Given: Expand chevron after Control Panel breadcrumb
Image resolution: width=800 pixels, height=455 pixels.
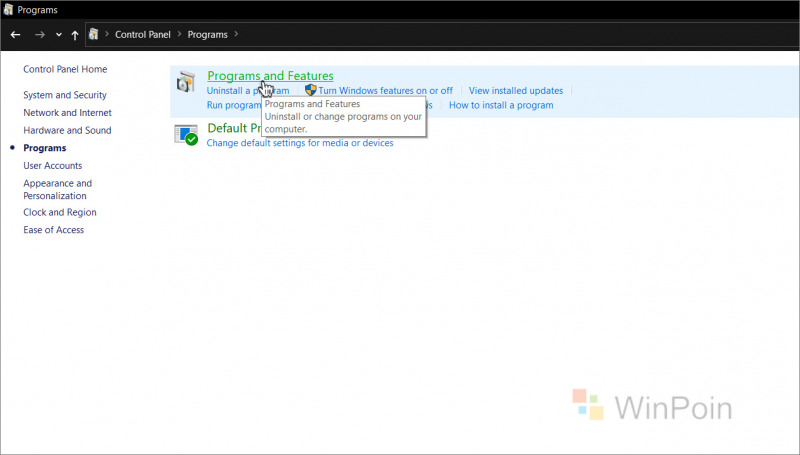Looking at the screenshot, I should click(x=180, y=34).
